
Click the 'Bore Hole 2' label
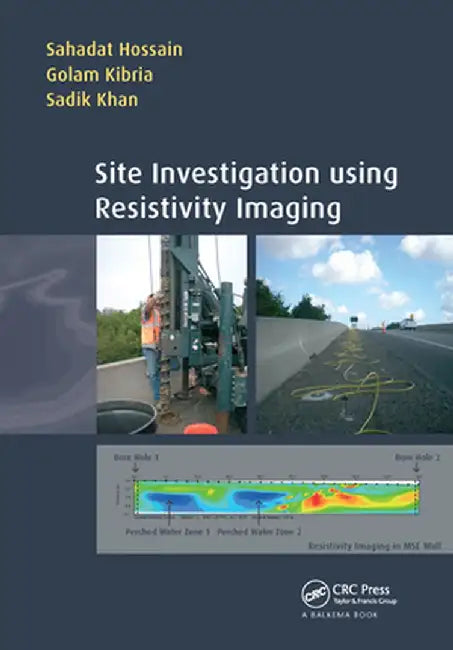417,458
